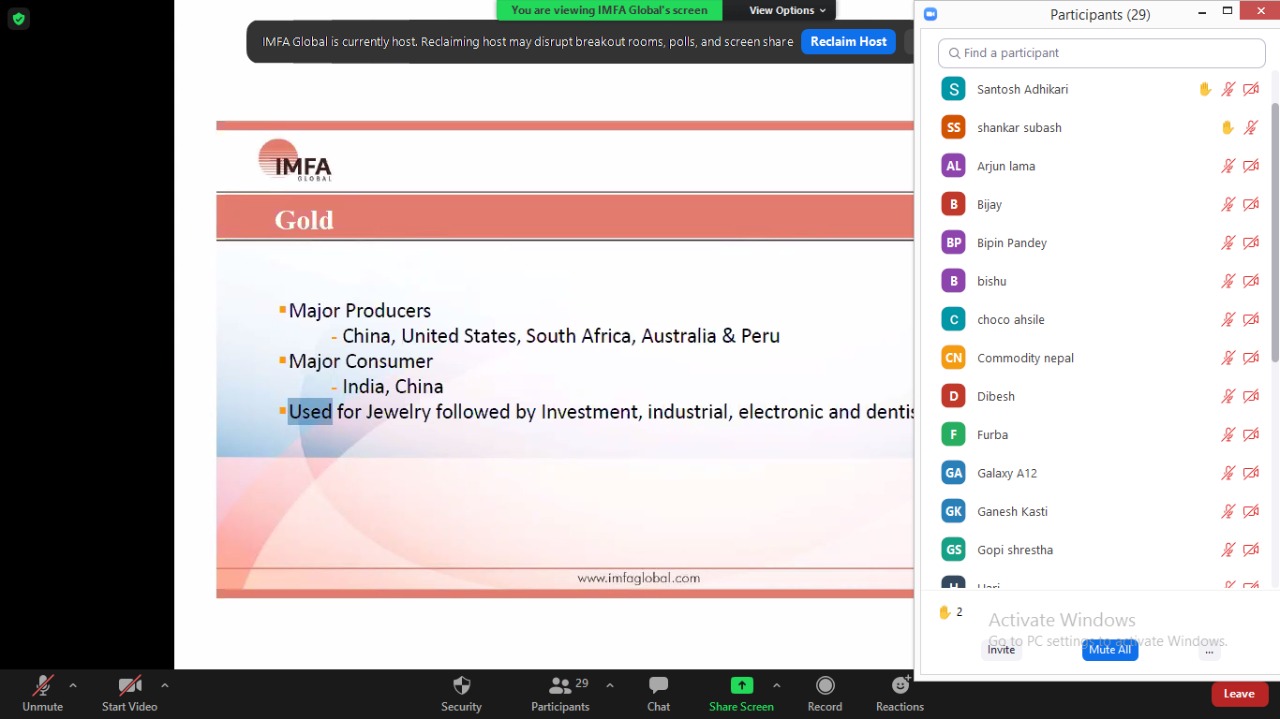
Task: Click choco ahsile's video-off camera icon
Action: [1251, 320]
